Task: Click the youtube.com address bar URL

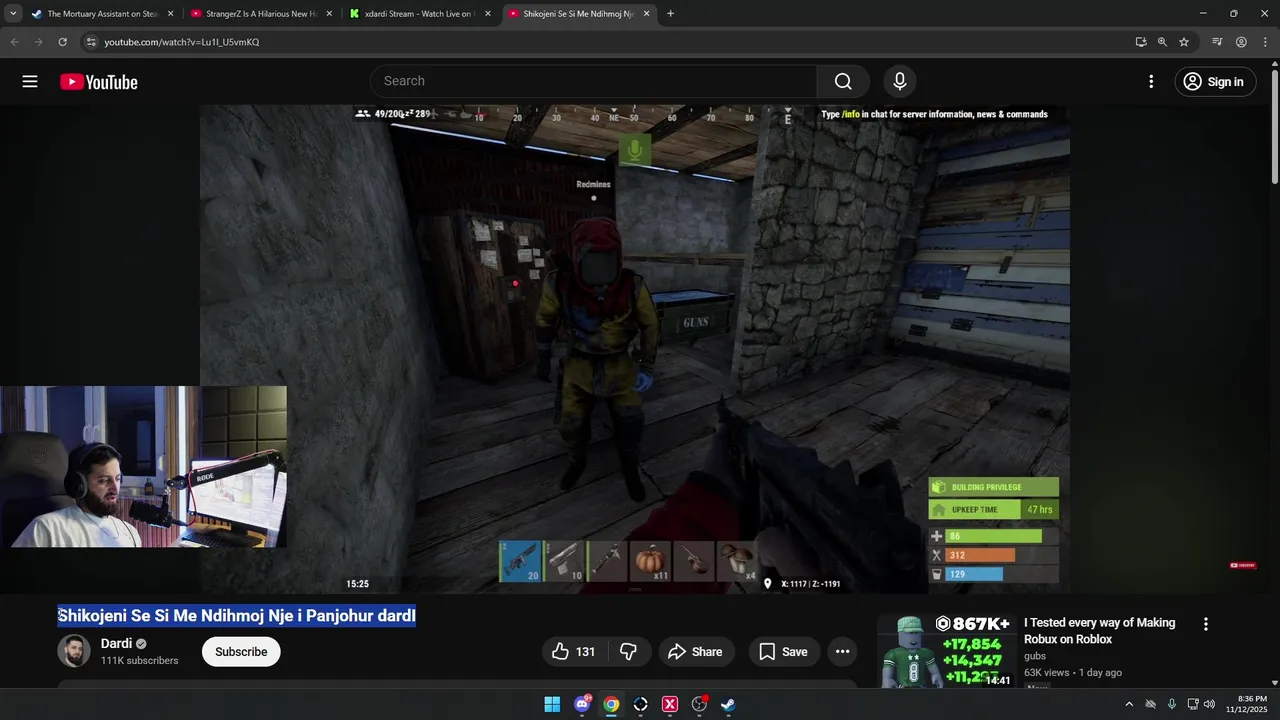Action: tap(182, 42)
